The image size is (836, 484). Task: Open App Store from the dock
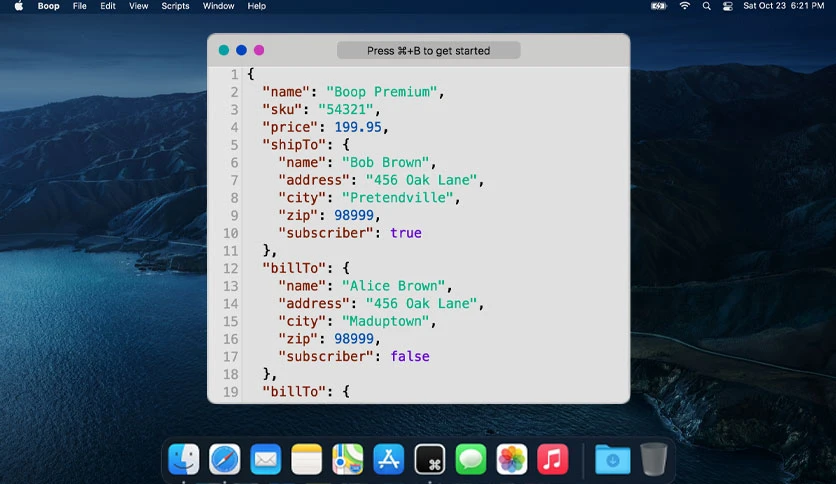click(x=389, y=459)
